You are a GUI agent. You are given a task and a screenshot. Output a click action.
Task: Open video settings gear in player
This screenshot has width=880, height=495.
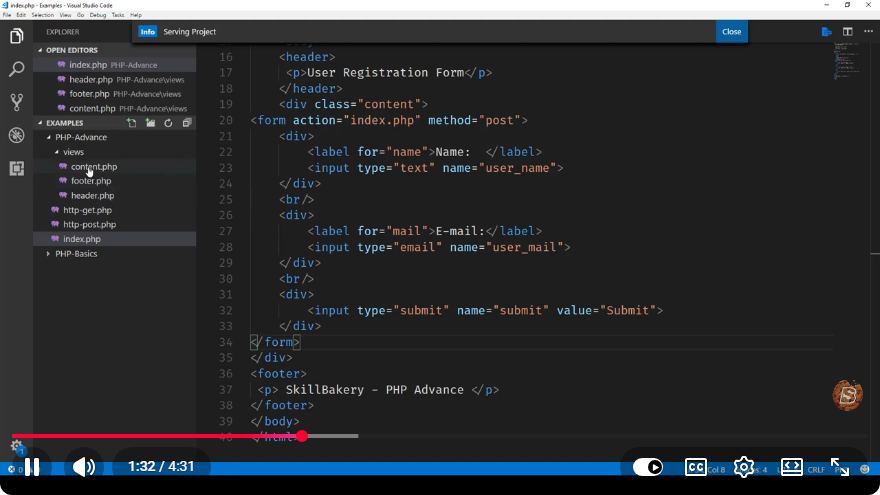[744, 467]
